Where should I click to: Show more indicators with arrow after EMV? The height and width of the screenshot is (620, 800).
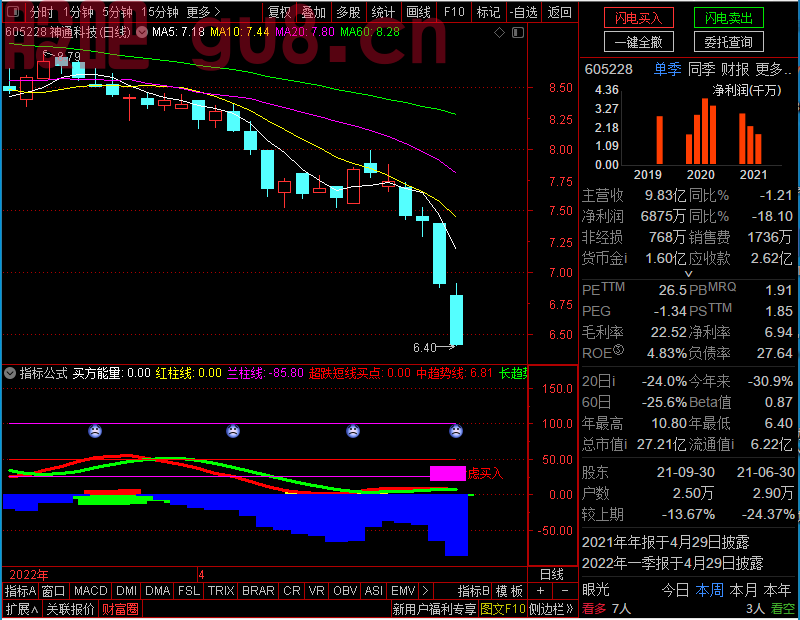click(x=426, y=591)
